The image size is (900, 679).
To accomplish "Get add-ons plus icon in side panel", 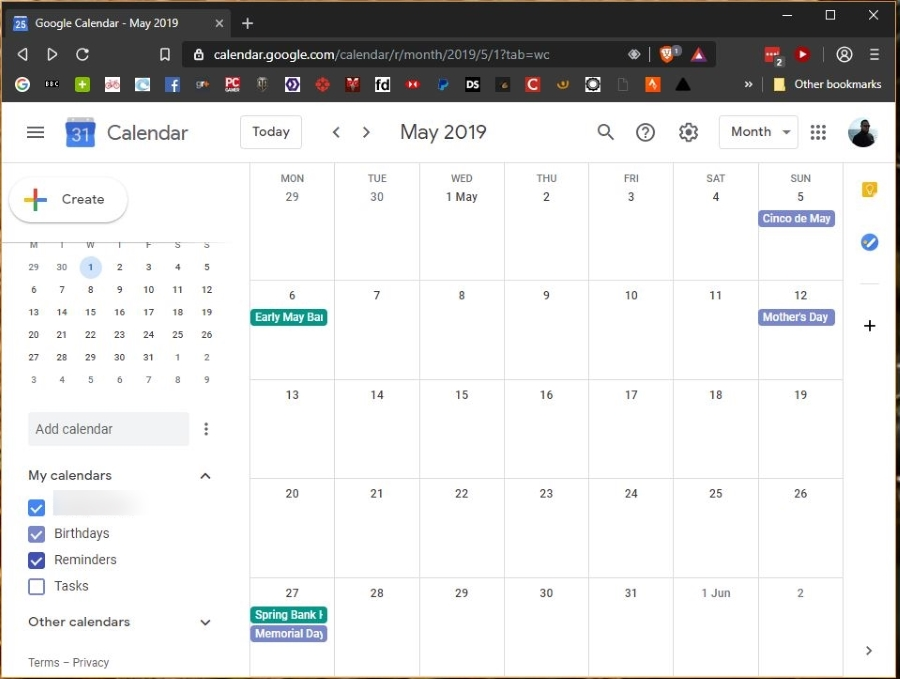I will [x=869, y=326].
